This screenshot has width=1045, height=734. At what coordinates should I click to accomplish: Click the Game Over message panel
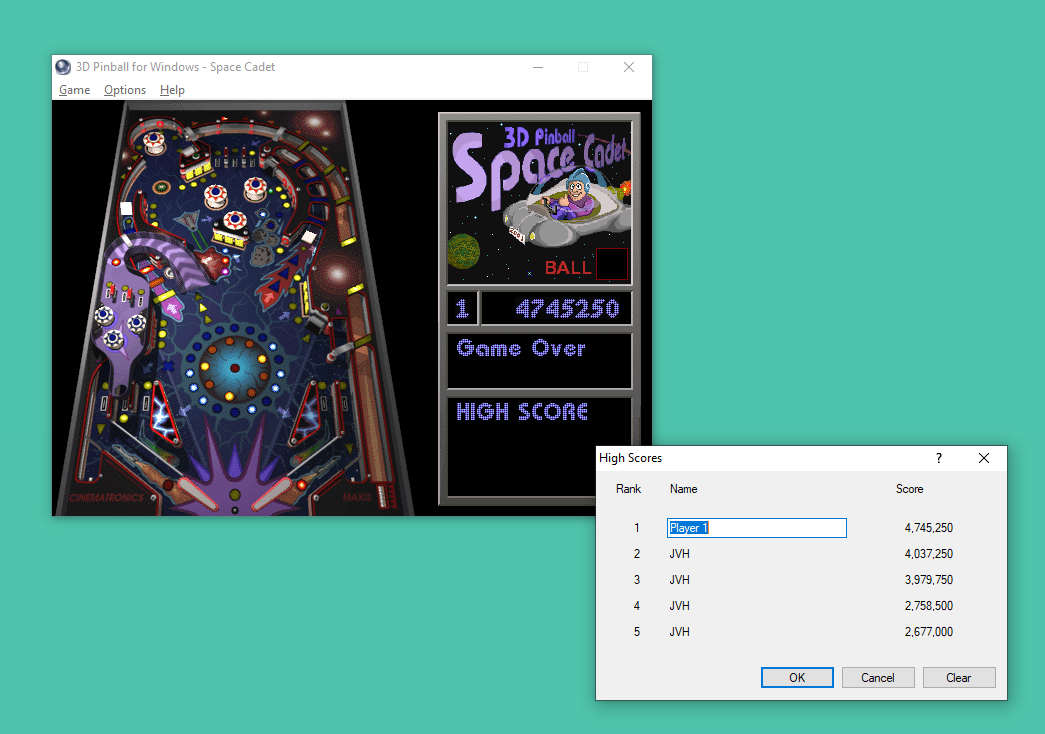[539, 360]
